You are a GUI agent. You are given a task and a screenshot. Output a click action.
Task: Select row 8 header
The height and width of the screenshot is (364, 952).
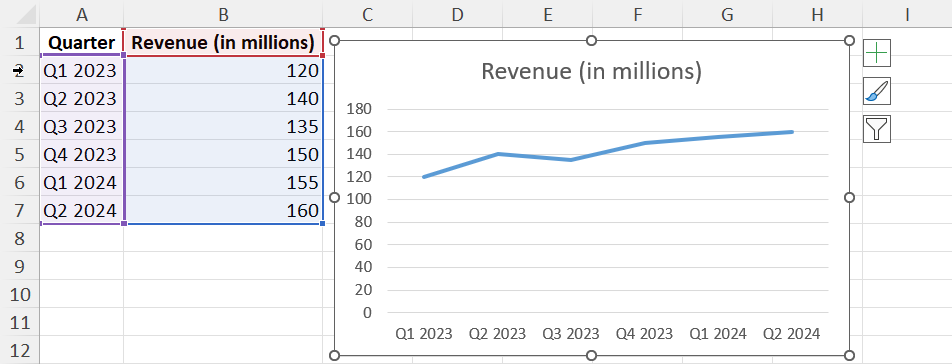tap(19, 238)
